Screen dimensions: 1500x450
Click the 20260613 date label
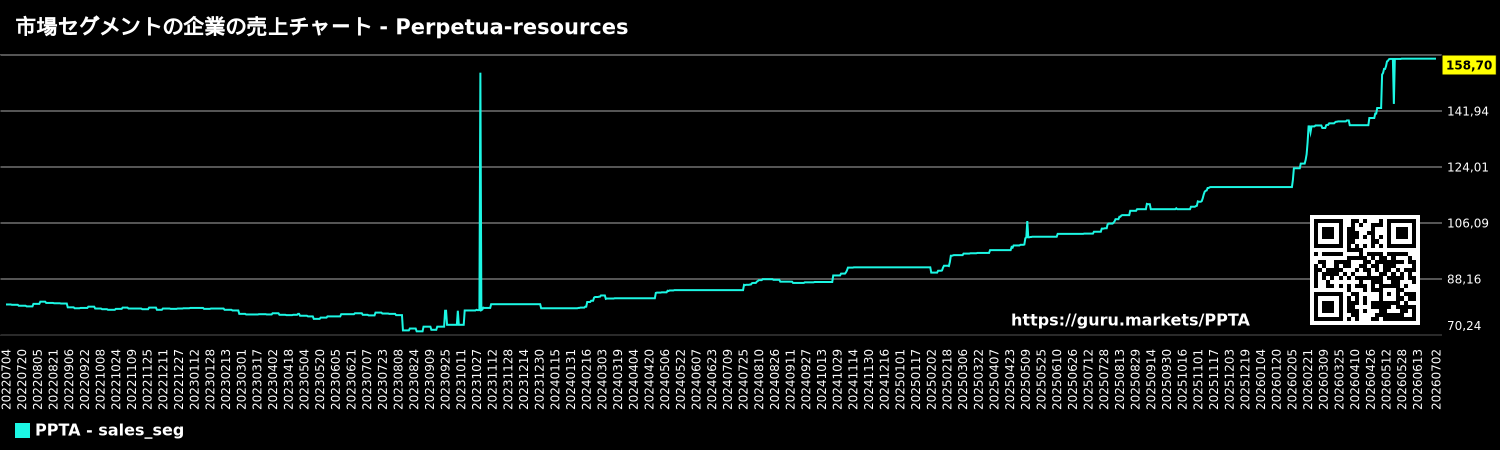[1417, 379]
